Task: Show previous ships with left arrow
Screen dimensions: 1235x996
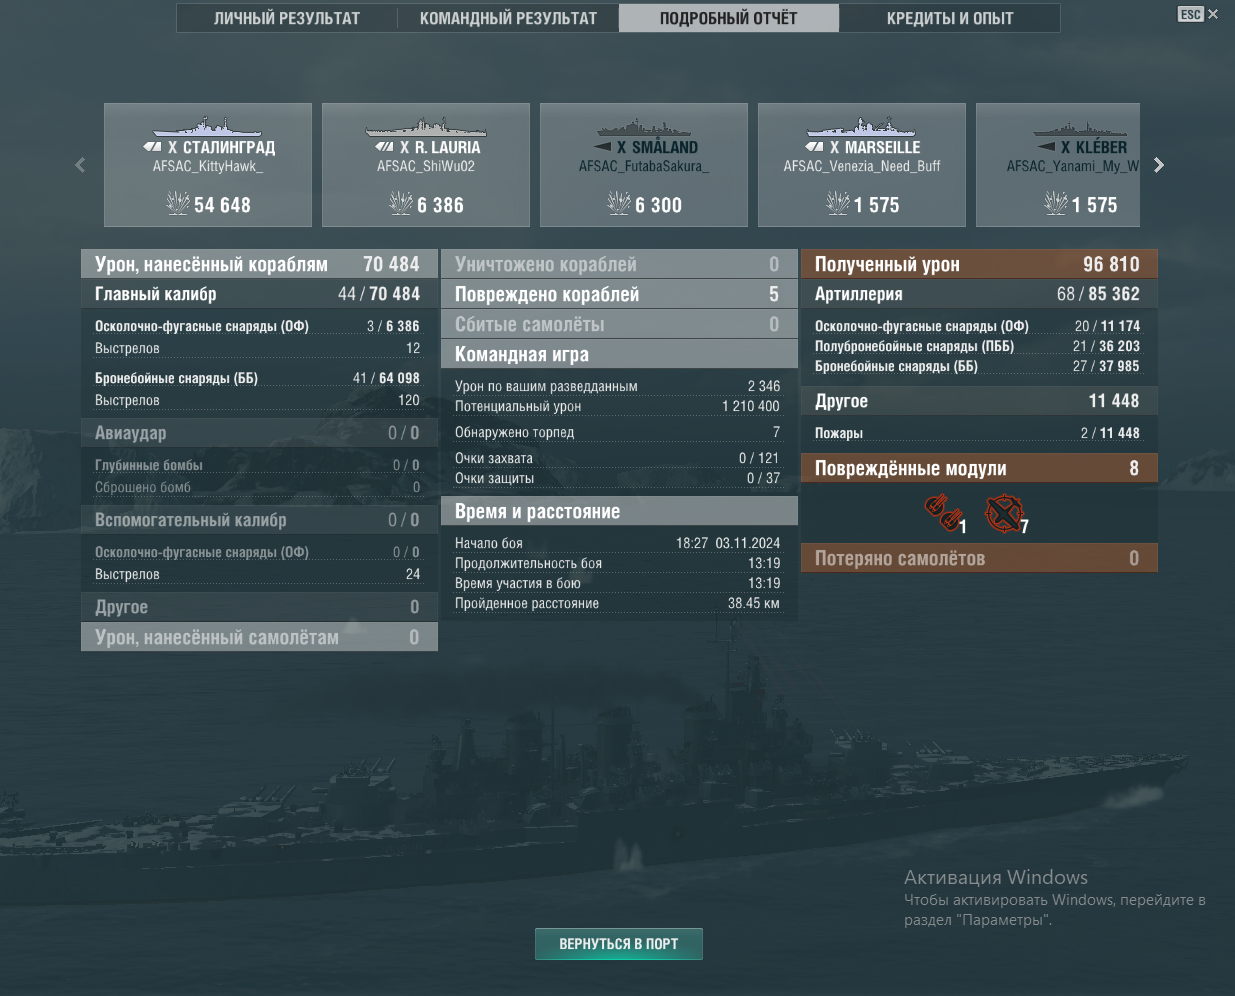Action: tap(80, 165)
